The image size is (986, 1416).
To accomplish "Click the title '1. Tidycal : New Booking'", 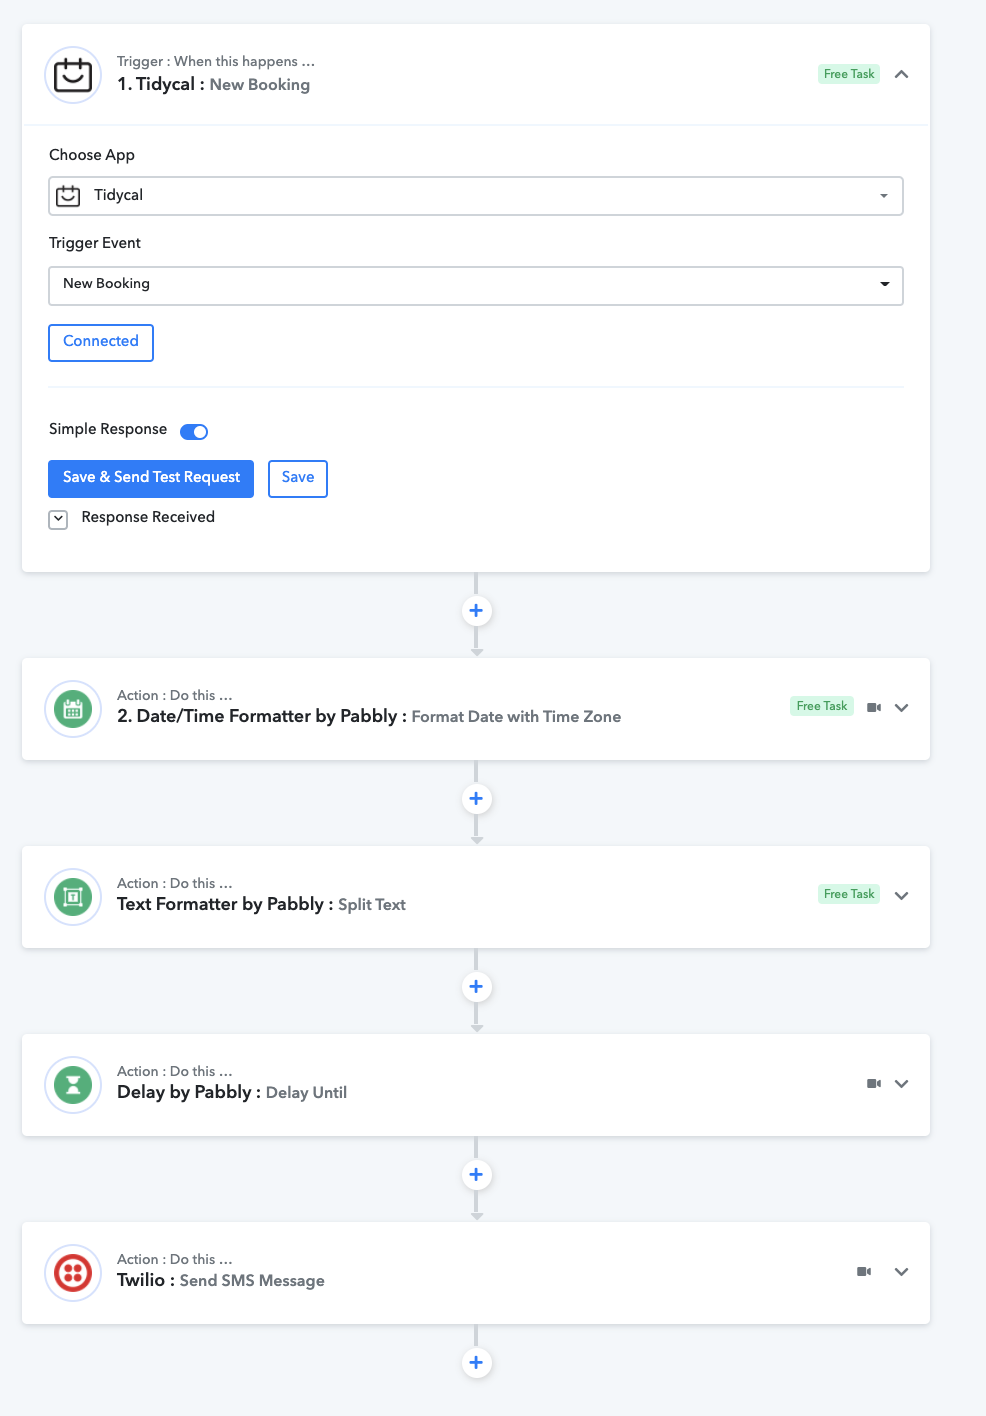I will [213, 85].
